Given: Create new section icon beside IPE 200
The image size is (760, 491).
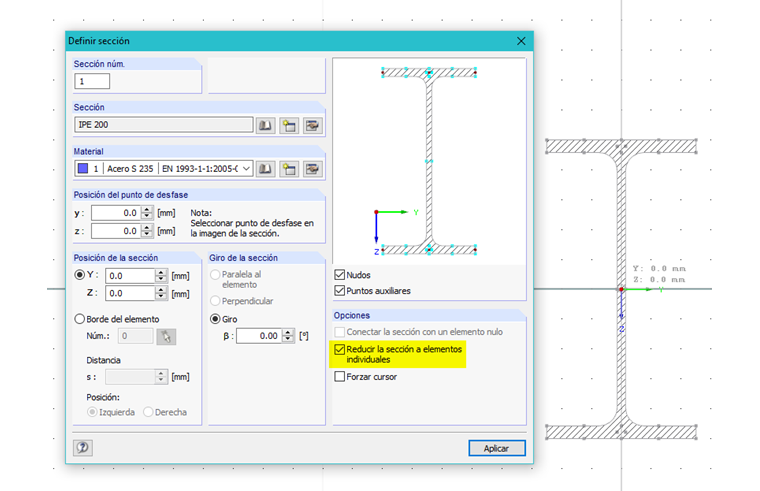Looking at the screenshot, I should tap(289, 126).
